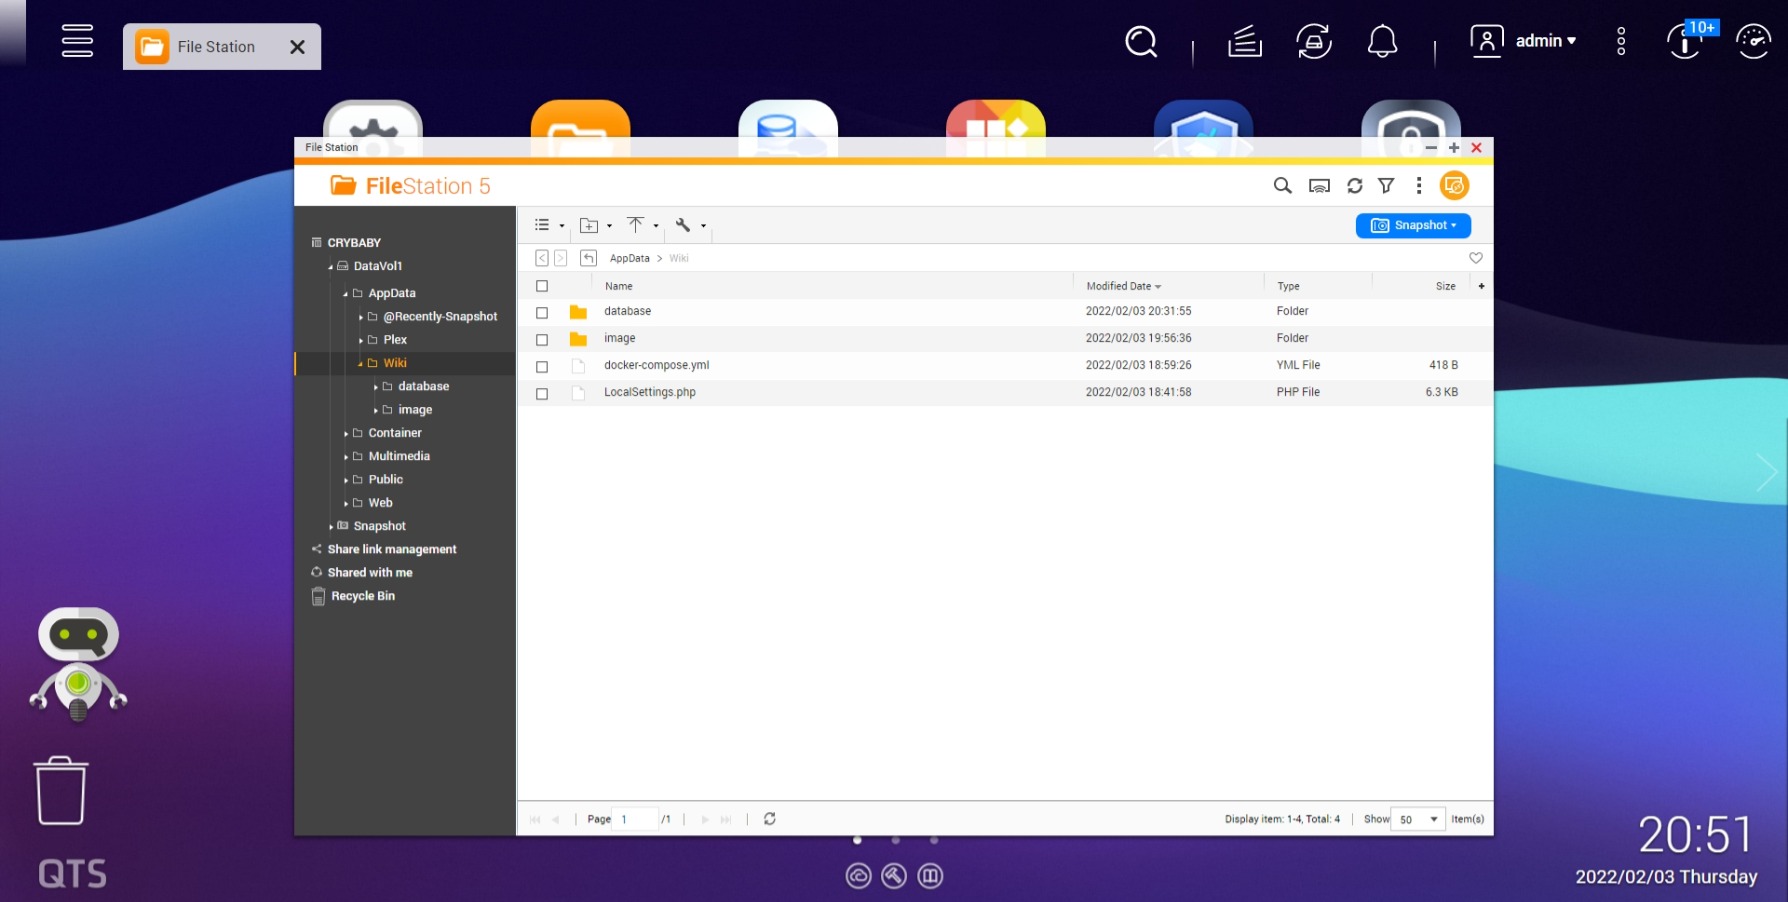Click AppData in the breadcrumb path
This screenshot has width=1788, height=902.
pos(629,258)
